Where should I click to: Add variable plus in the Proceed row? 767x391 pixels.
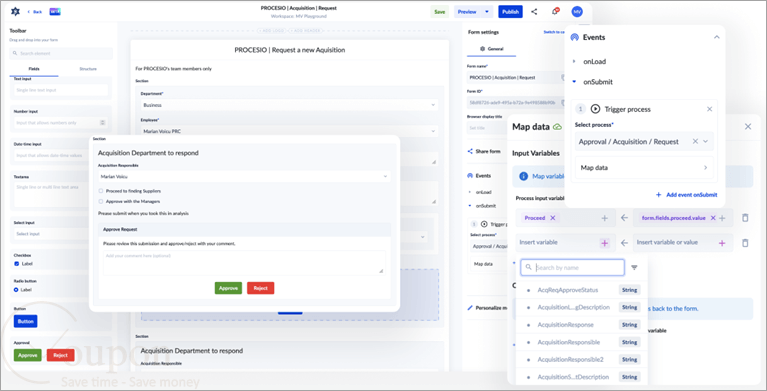point(605,218)
